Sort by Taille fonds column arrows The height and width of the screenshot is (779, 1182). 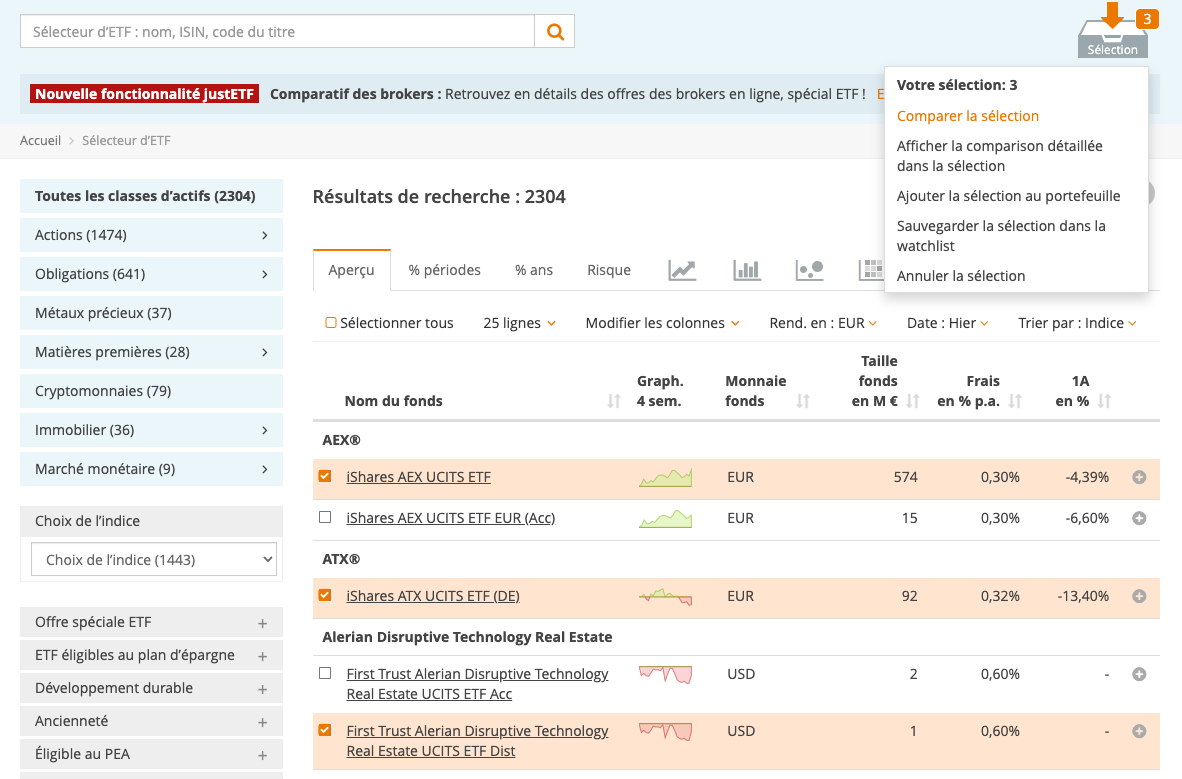point(912,401)
